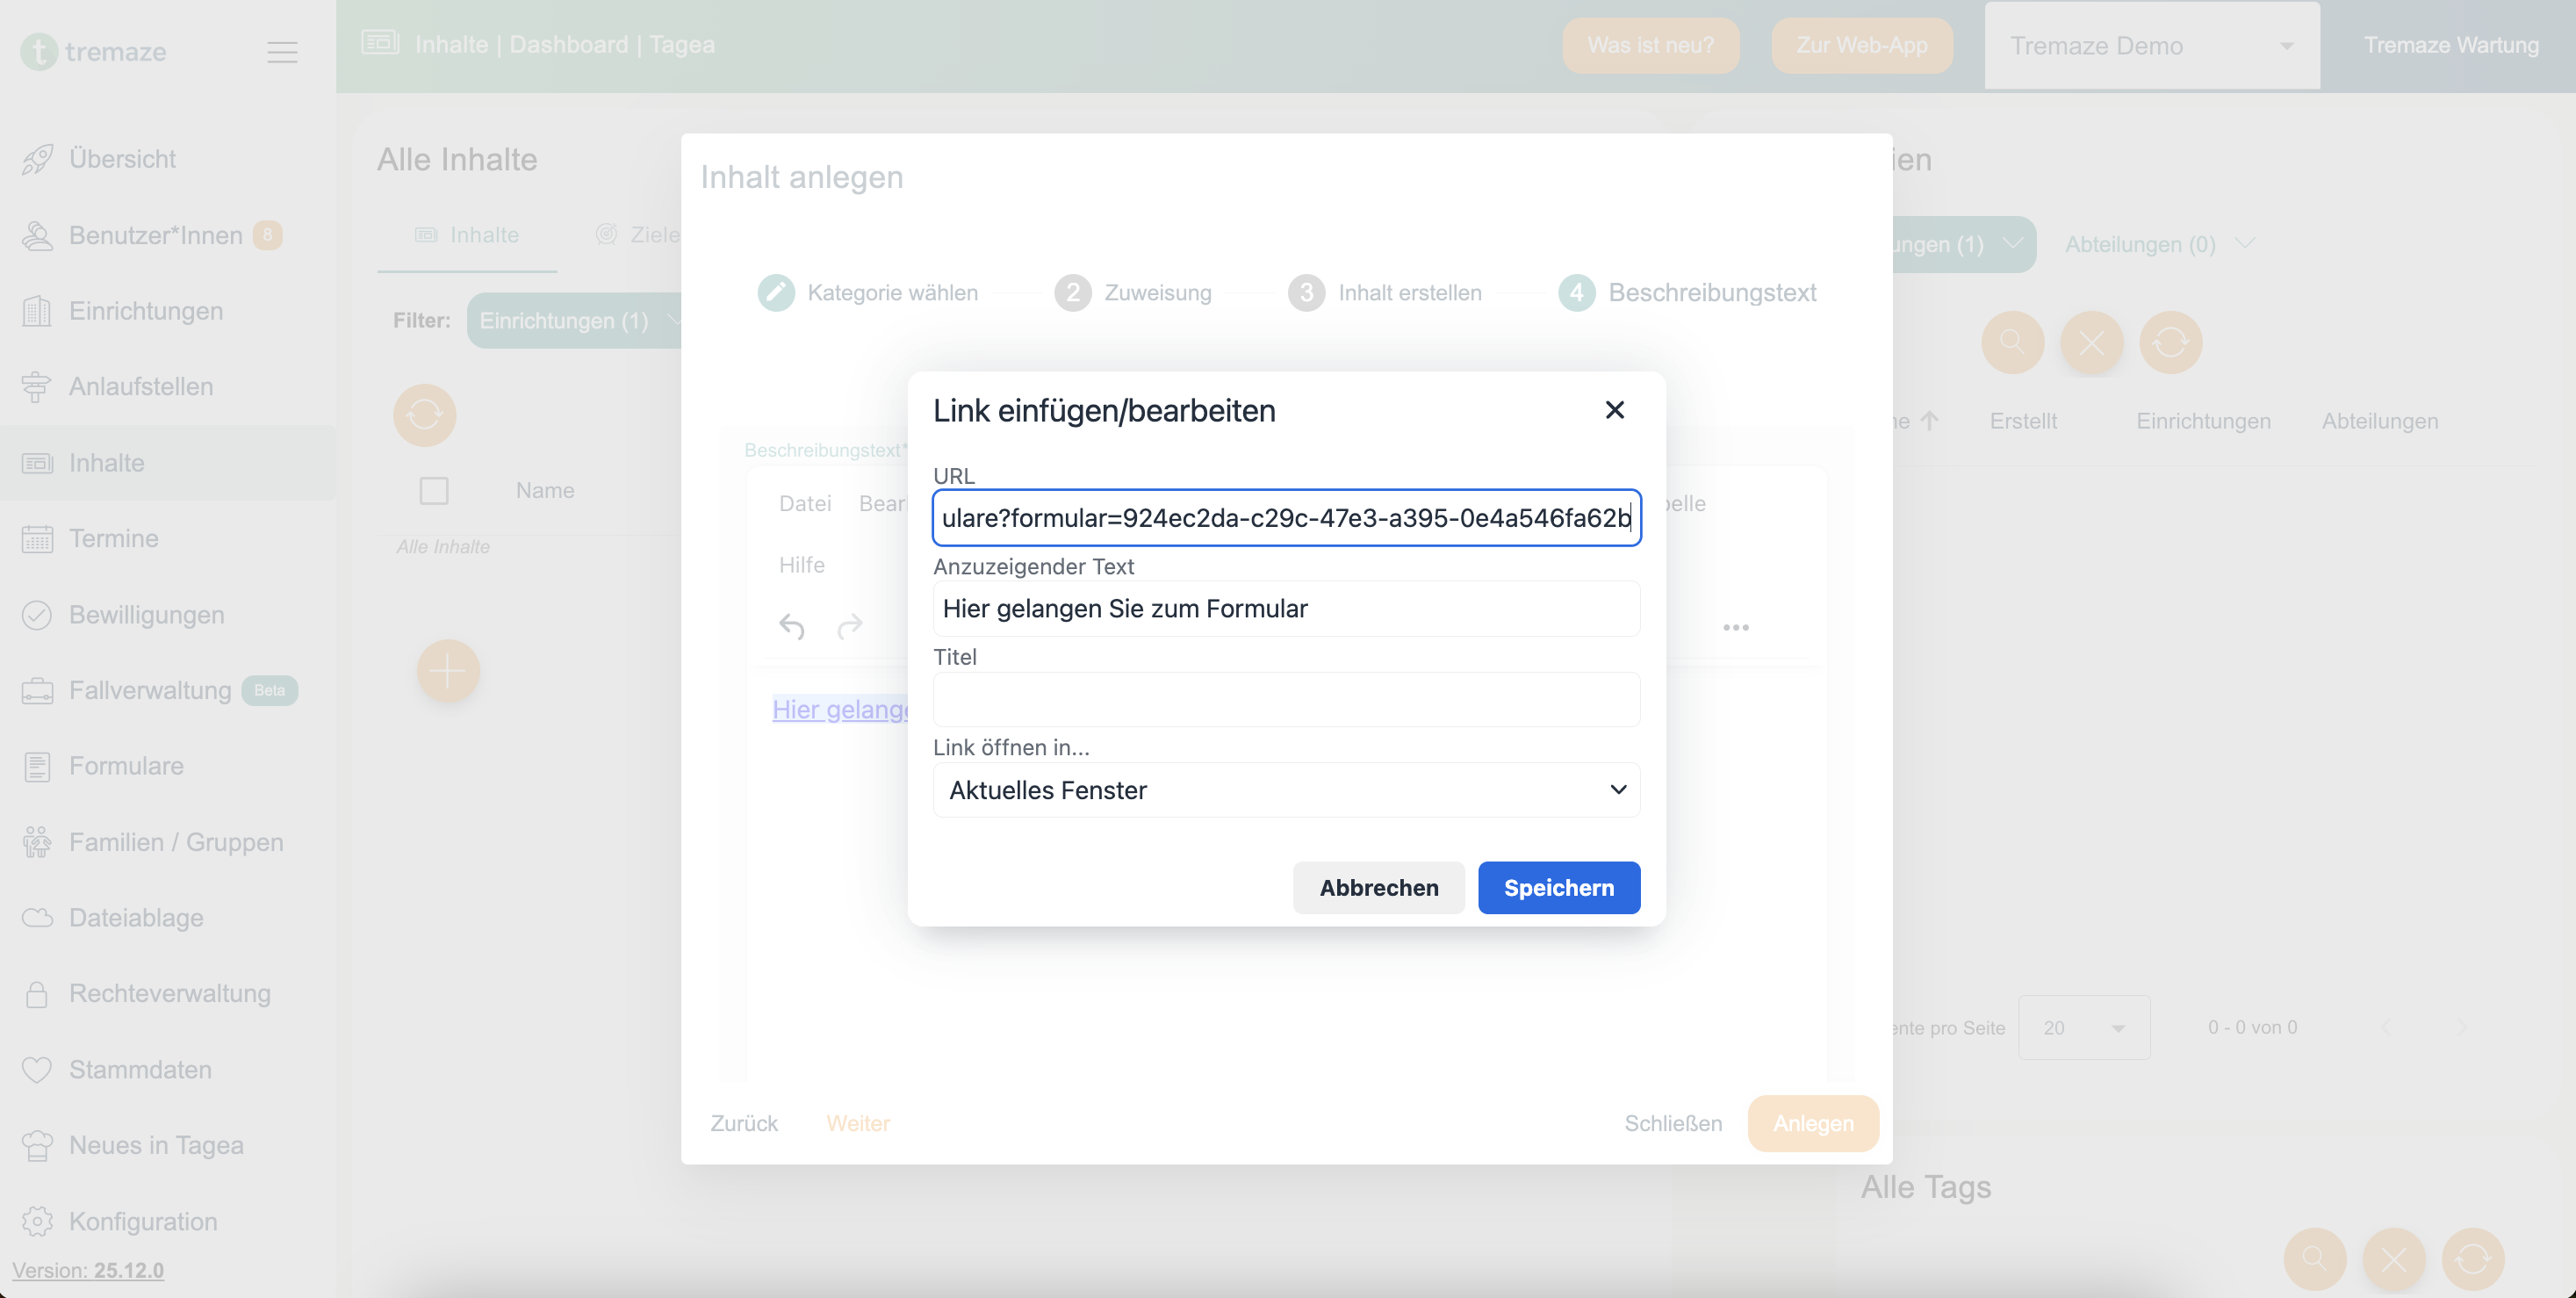Go to step 2 Zuweisung
The image size is (2576, 1298).
1133,293
